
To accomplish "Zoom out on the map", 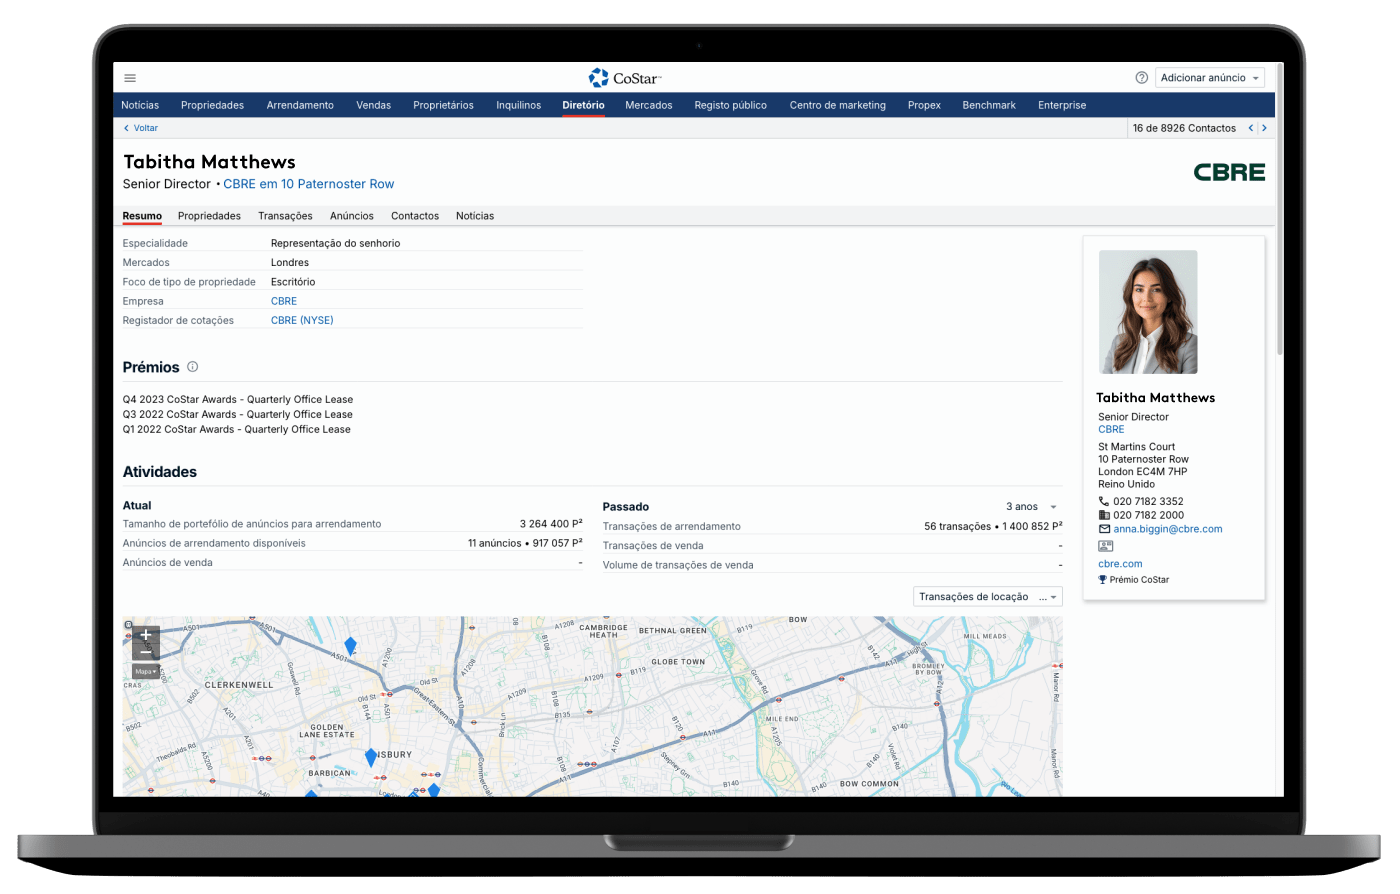I will click(x=146, y=652).
